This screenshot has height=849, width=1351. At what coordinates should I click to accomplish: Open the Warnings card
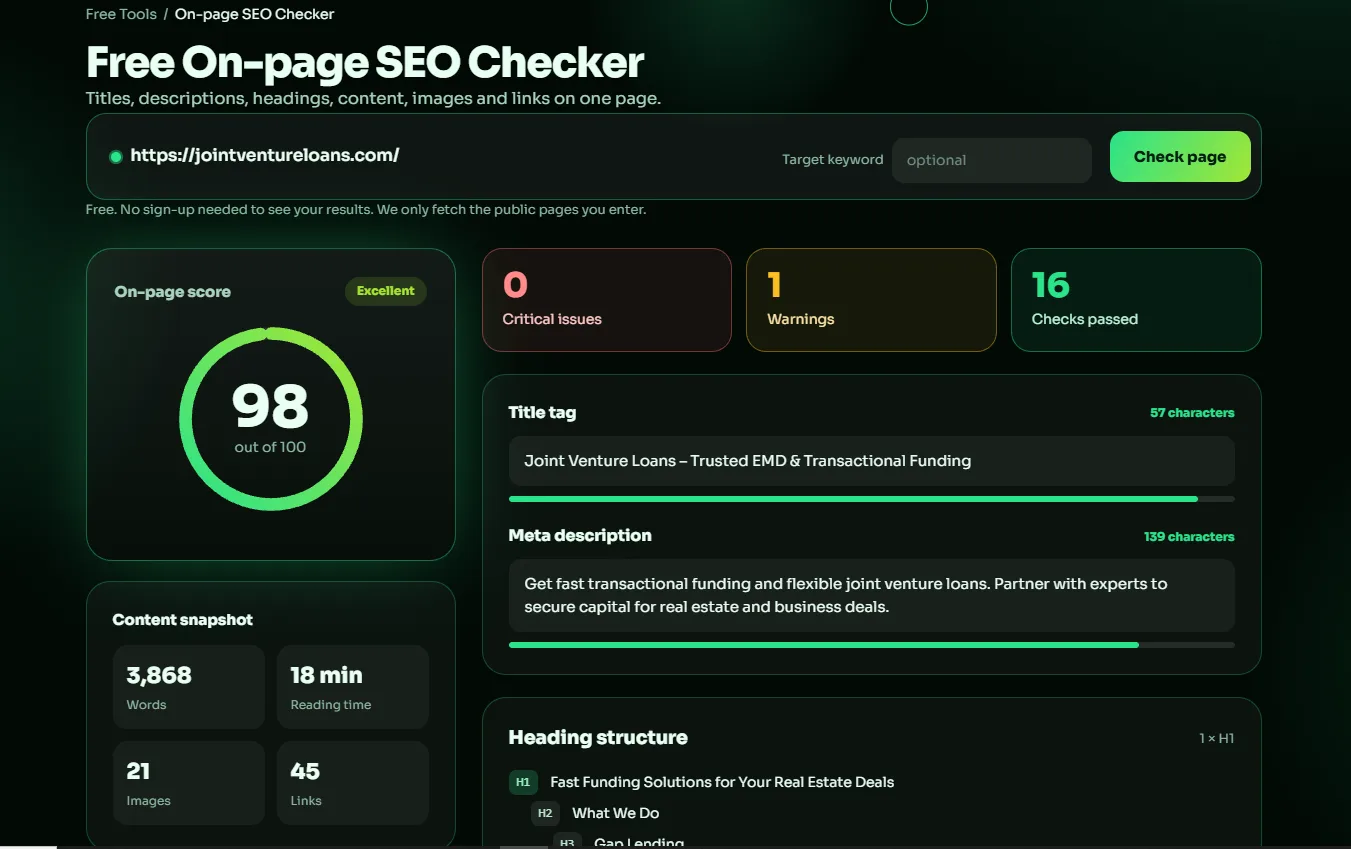pos(871,300)
